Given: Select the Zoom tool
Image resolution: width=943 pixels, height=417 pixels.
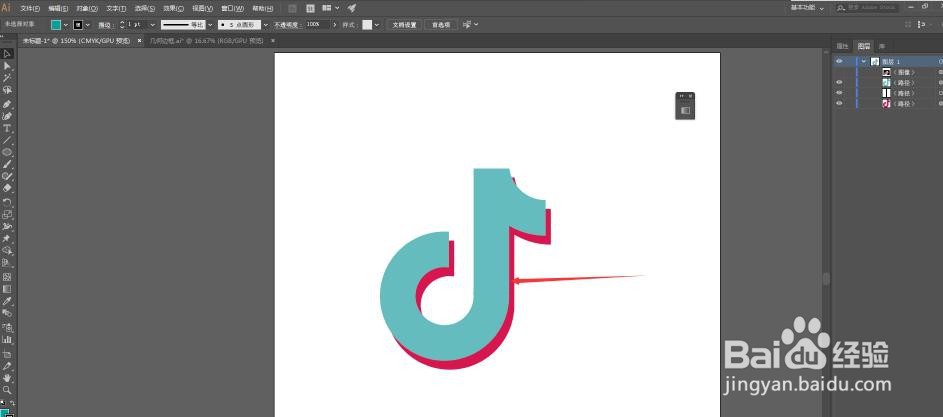Looking at the screenshot, I should pyautogui.click(x=7, y=390).
